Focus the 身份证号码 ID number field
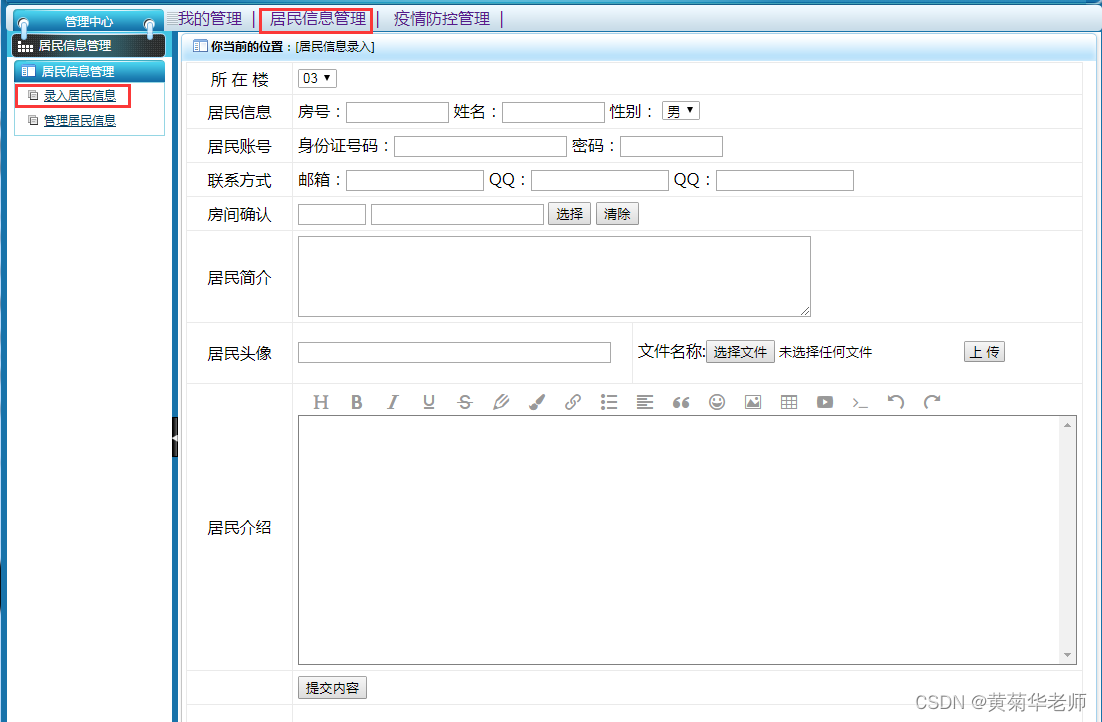Screen dimensions: 1102x722 480,146
